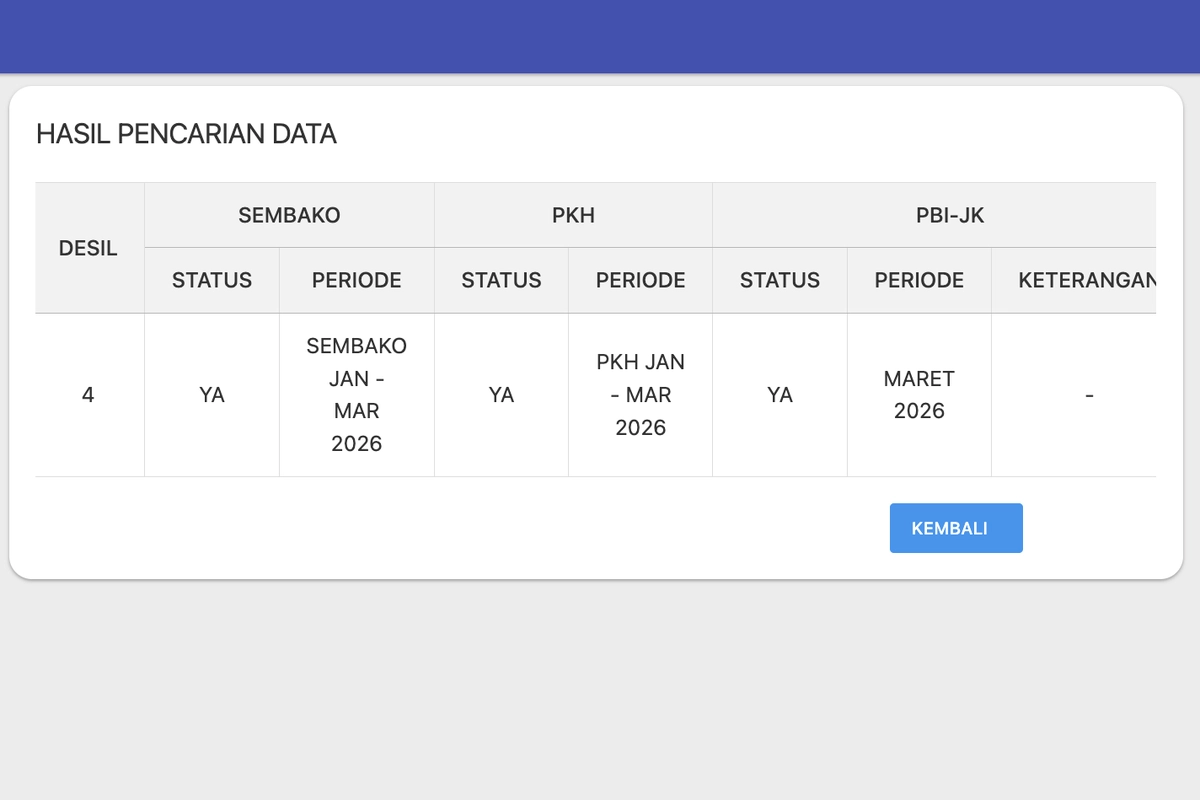Image resolution: width=1200 pixels, height=800 pixels.
Task: Click STATUS header under PBI-JK
Action: (x=780, y=281)
